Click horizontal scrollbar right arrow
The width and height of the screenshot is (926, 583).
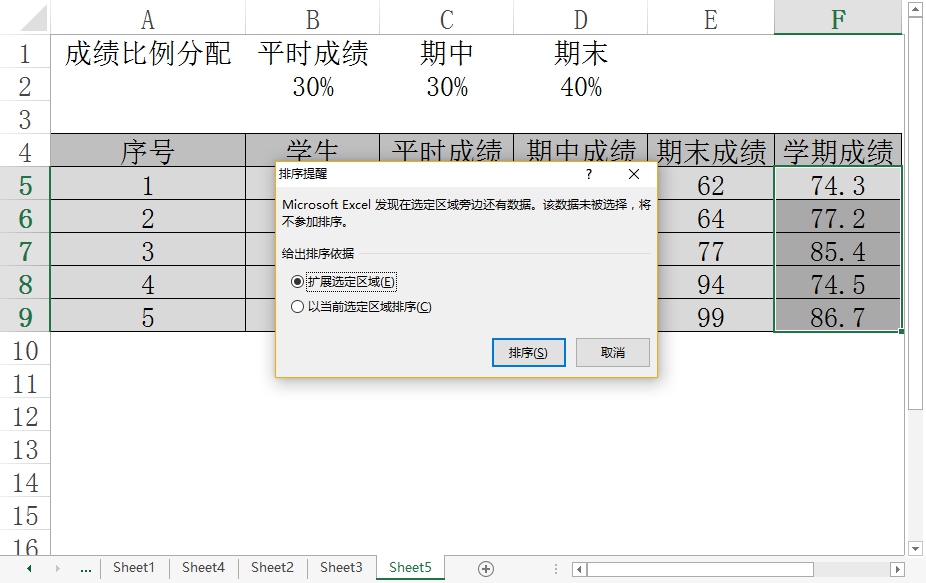coord(897,569)
